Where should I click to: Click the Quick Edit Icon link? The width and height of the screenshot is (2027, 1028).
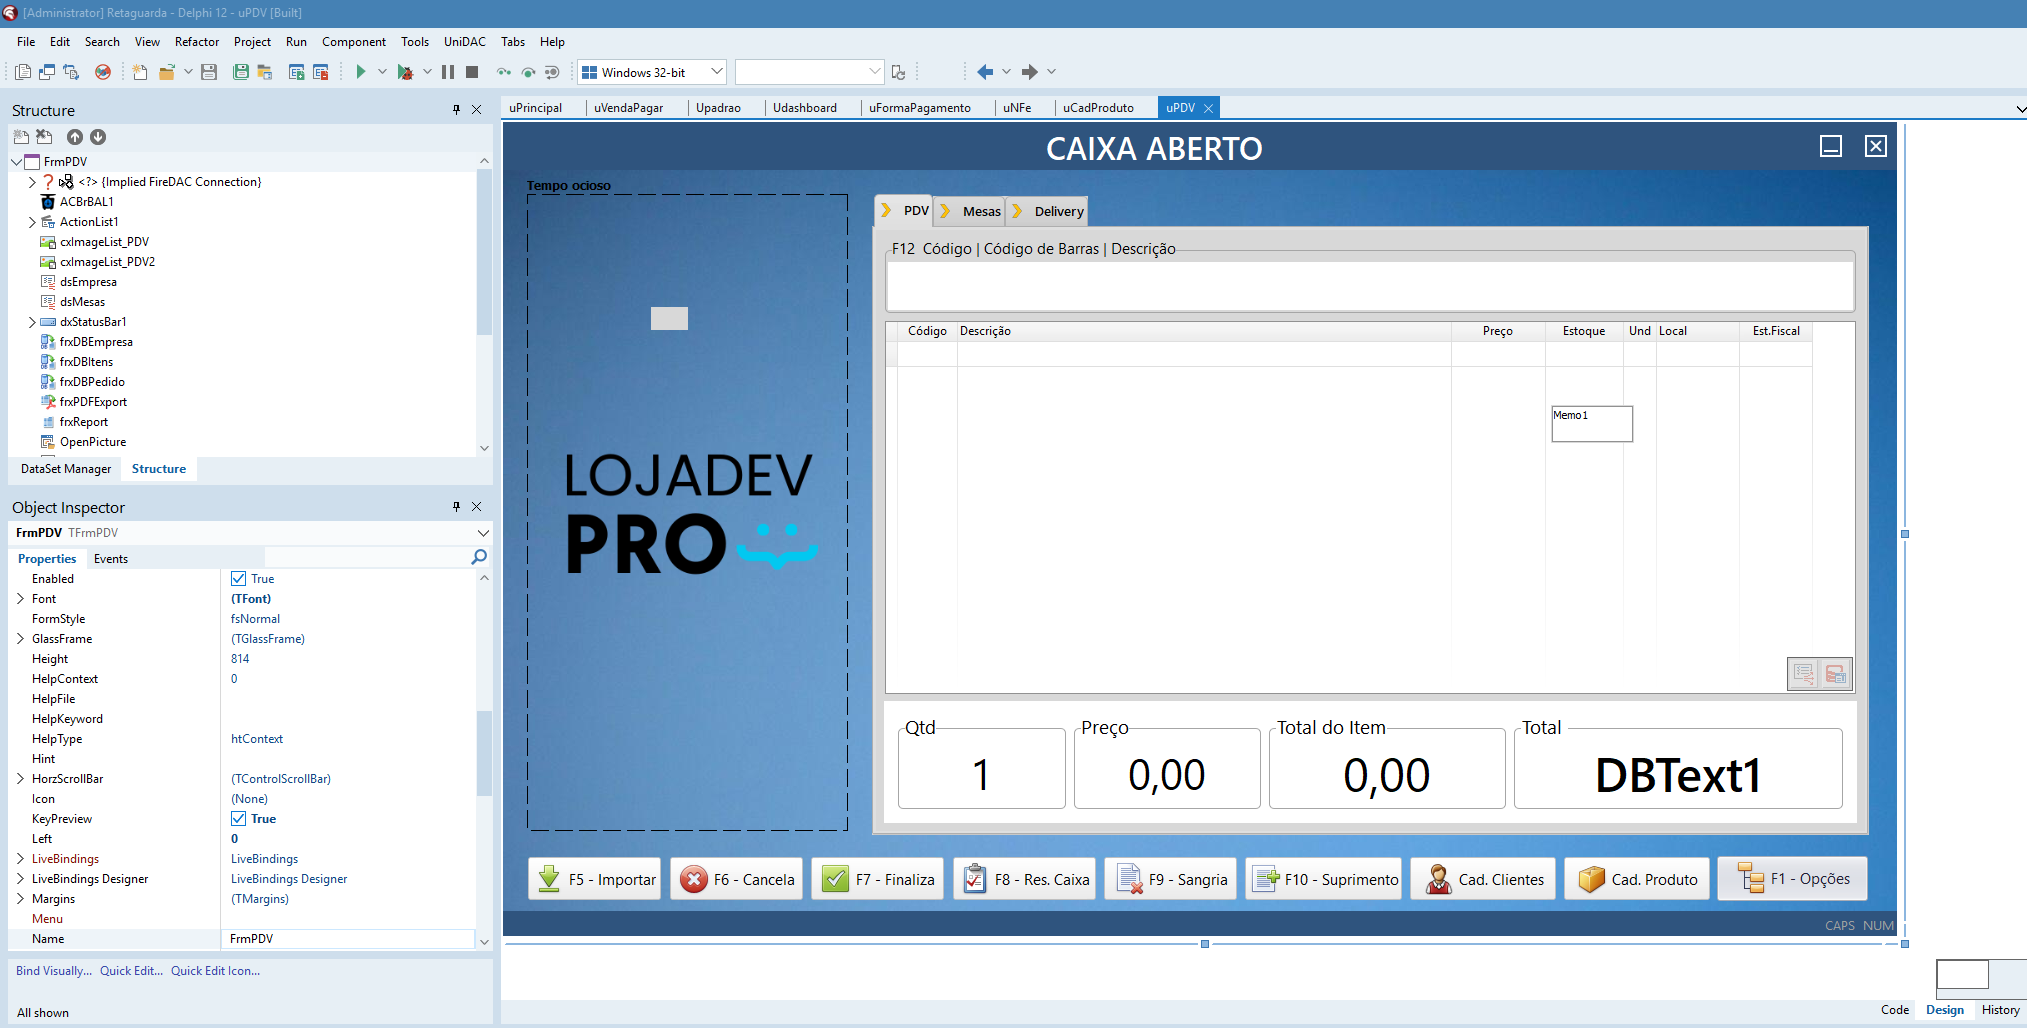(215, 971)
